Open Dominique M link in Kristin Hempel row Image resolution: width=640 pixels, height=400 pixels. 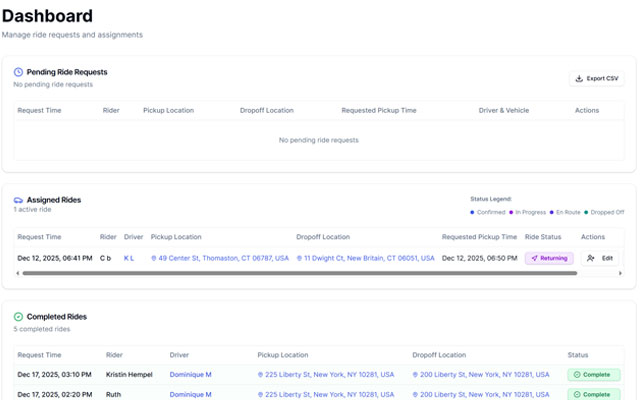[x=191, y=374]
